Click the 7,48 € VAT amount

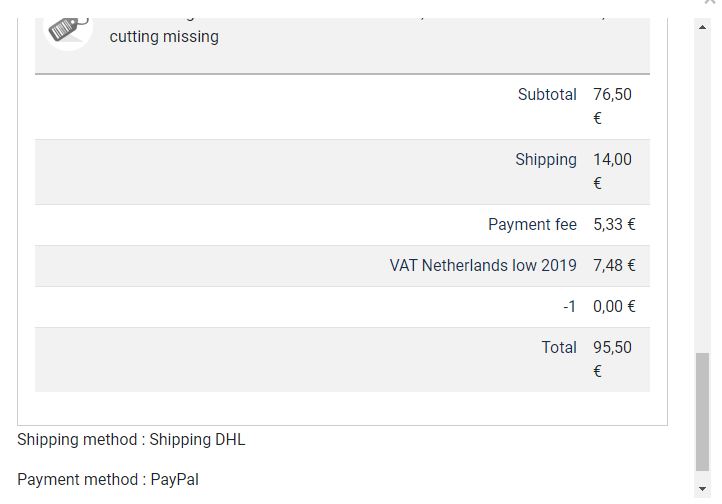click(x=614, y=266)
